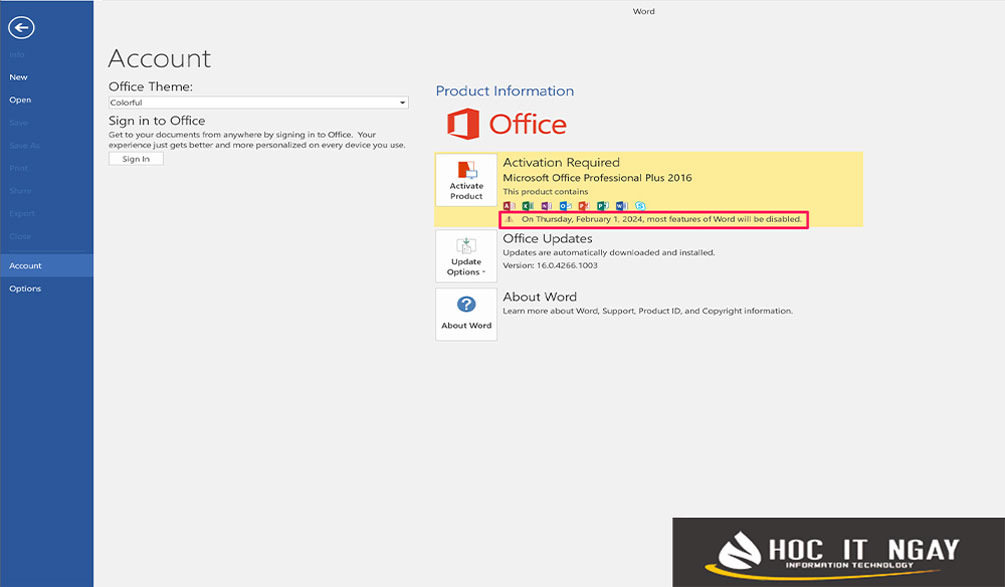
Task: Click the Office Updates heading
Action: pos(547,238)
